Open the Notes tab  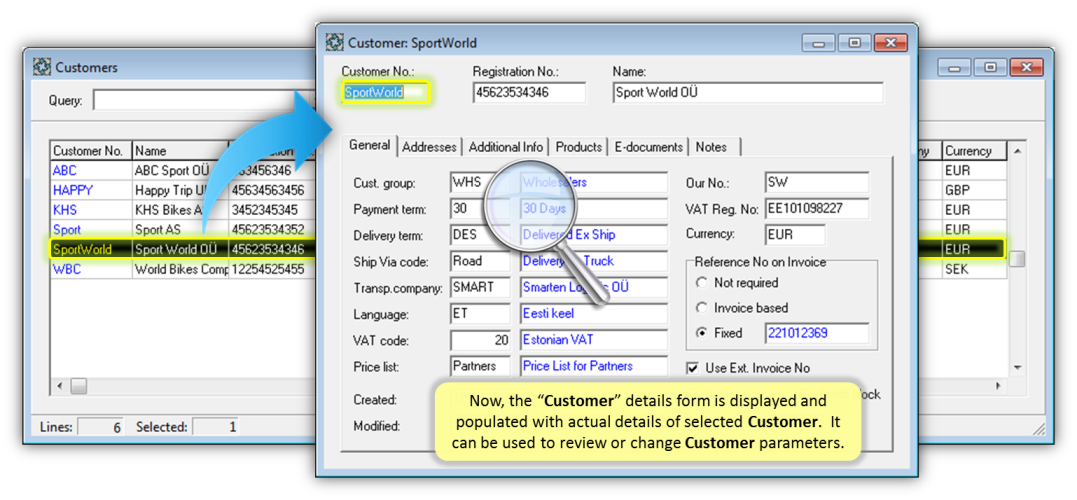coord(711,147)
